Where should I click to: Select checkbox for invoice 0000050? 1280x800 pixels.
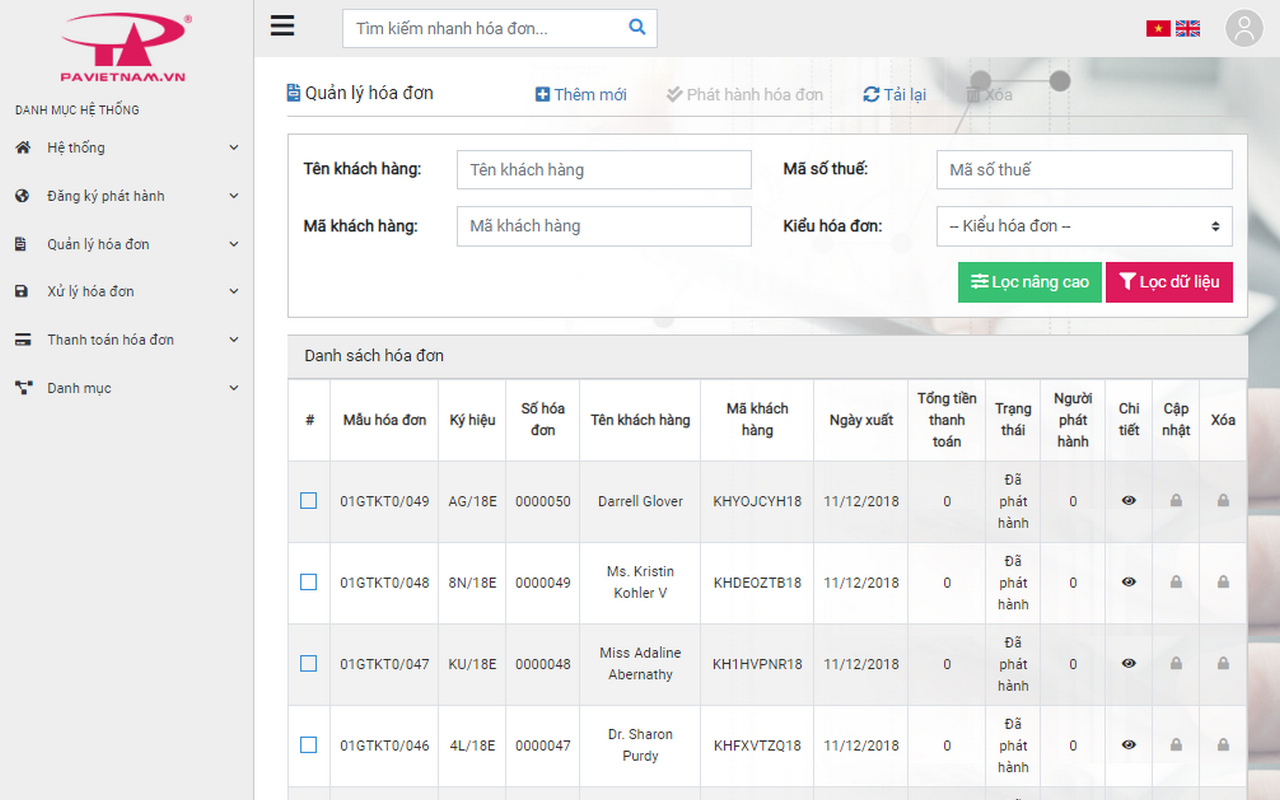click(309, 501)
